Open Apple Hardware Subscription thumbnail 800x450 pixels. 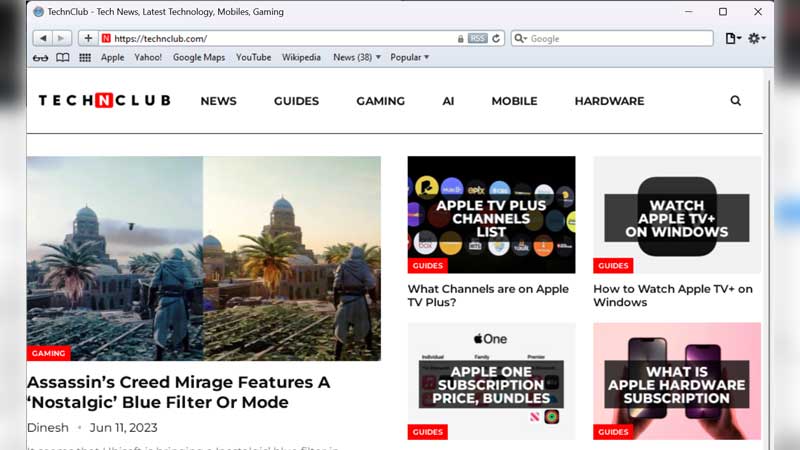click(677, 381)
